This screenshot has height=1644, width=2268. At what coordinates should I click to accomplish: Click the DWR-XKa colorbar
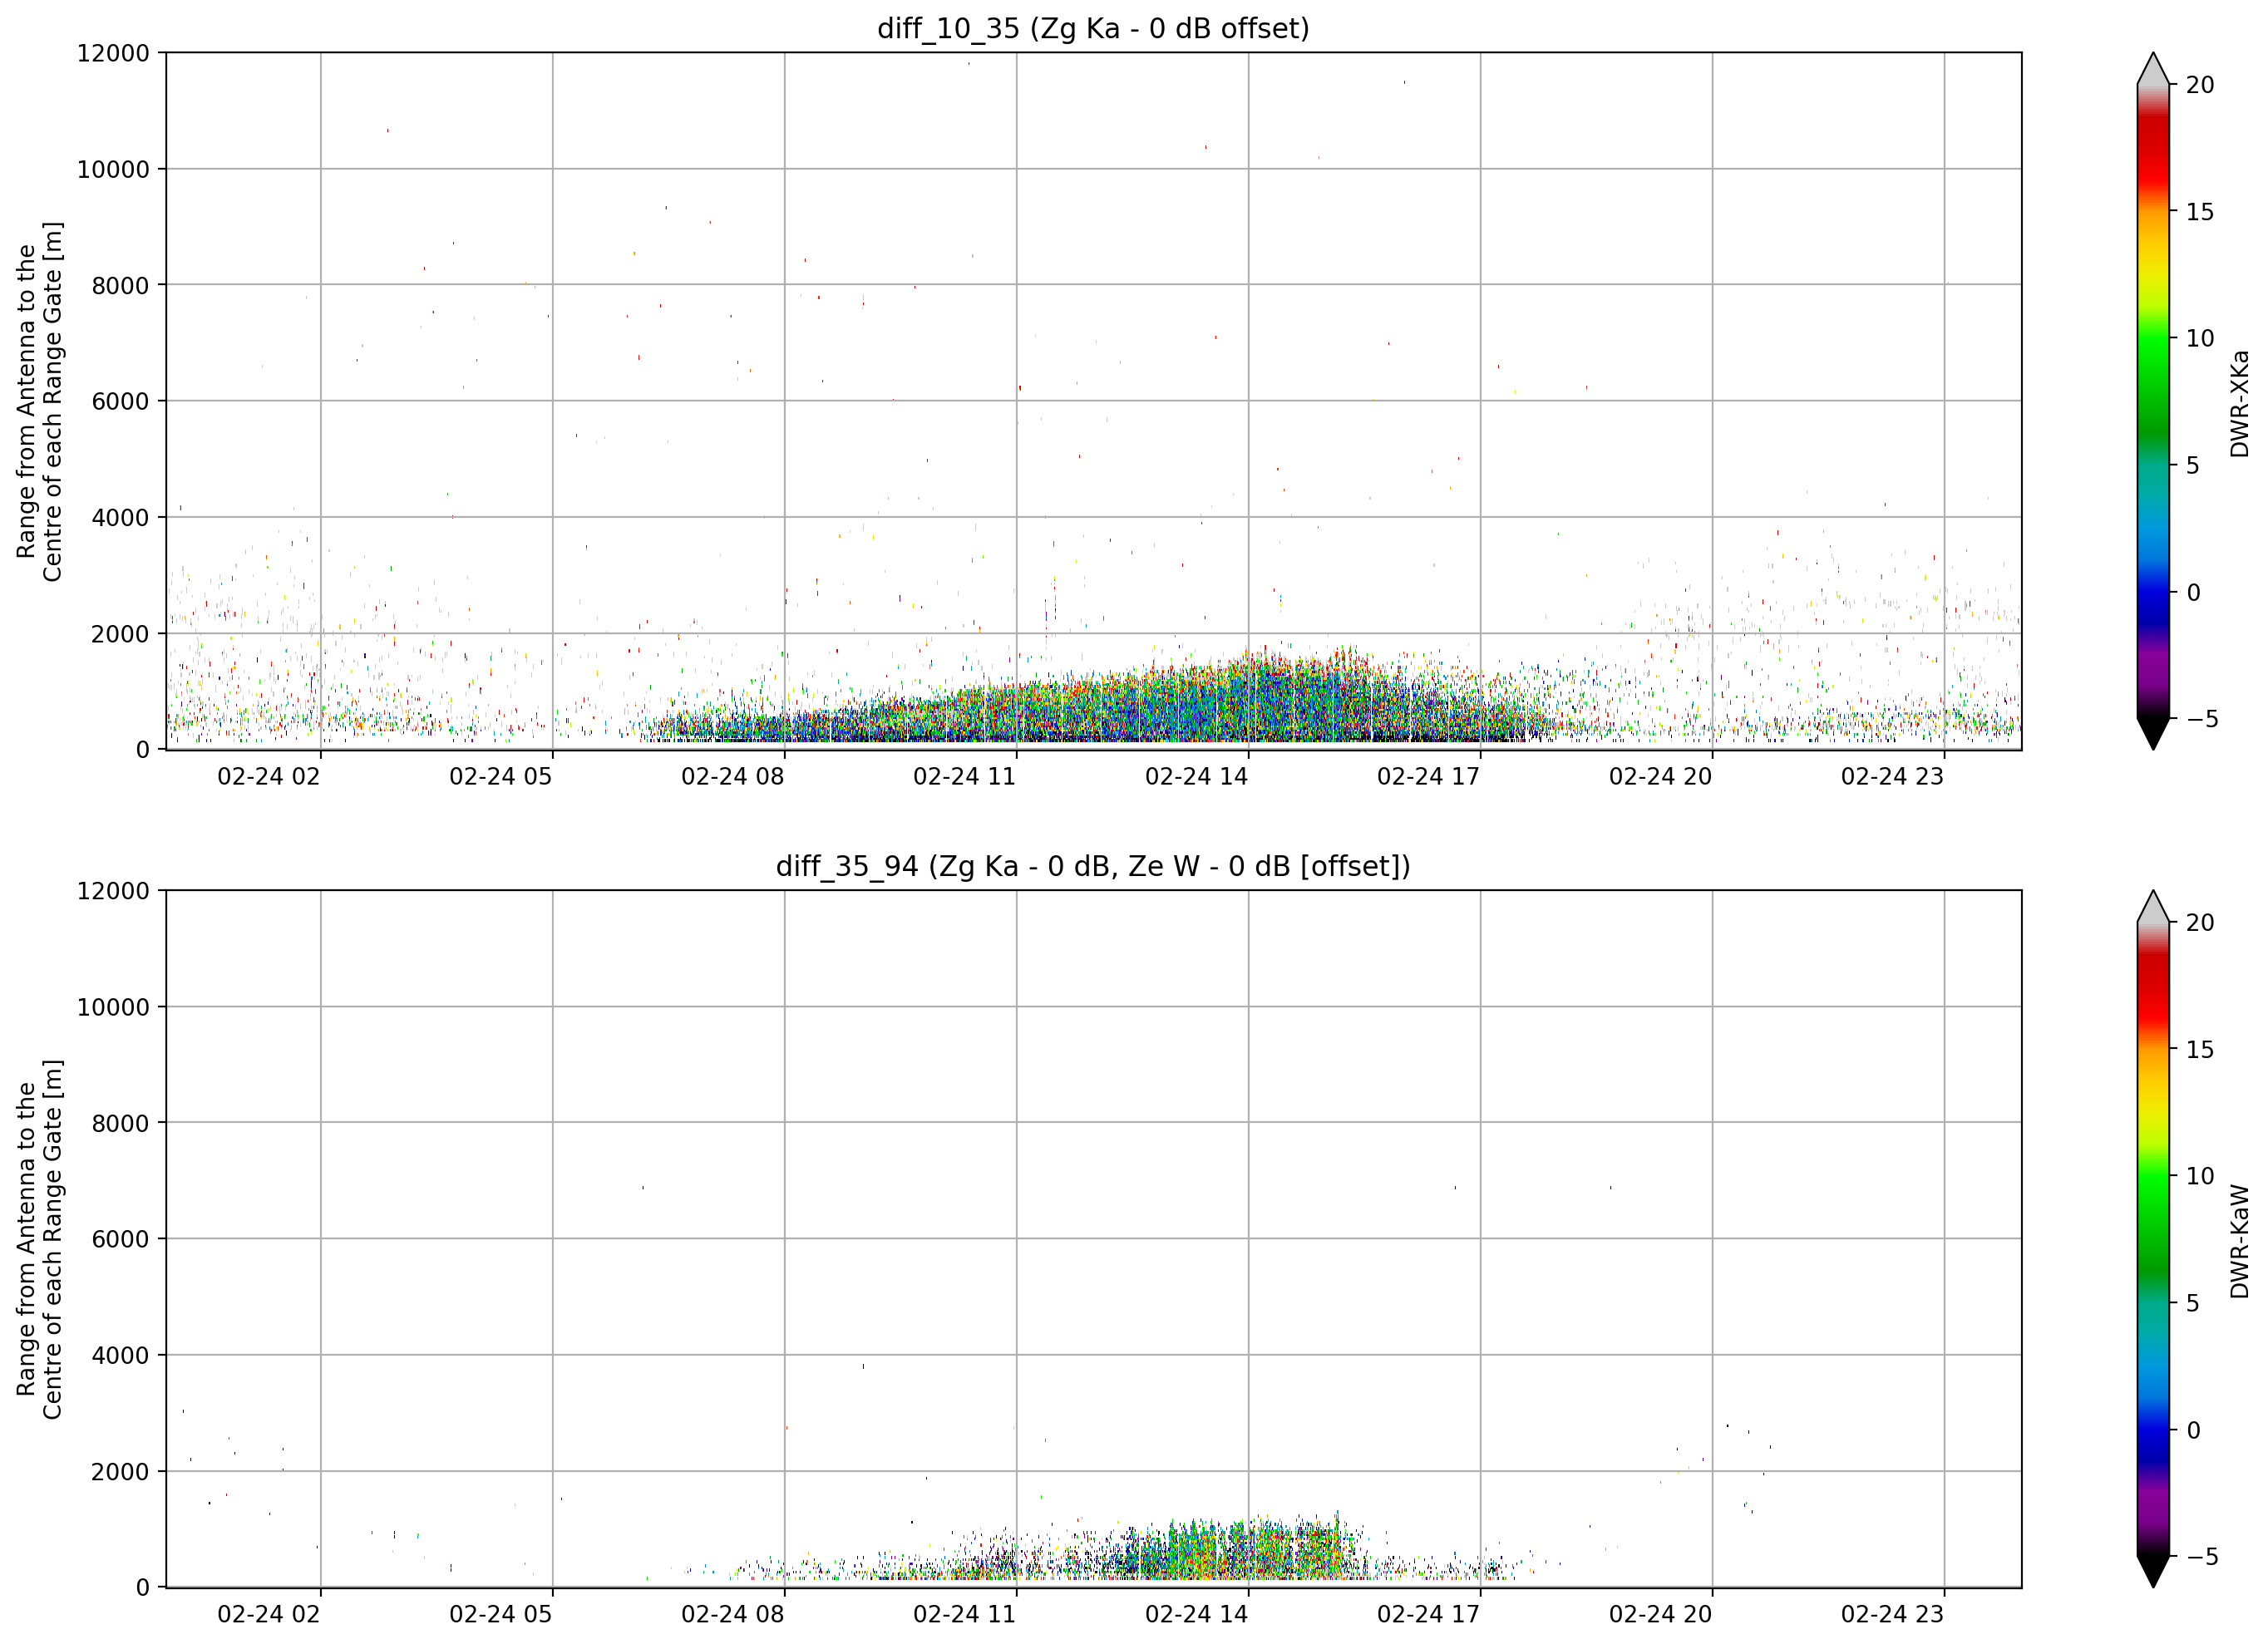(x=2153, y=401)
